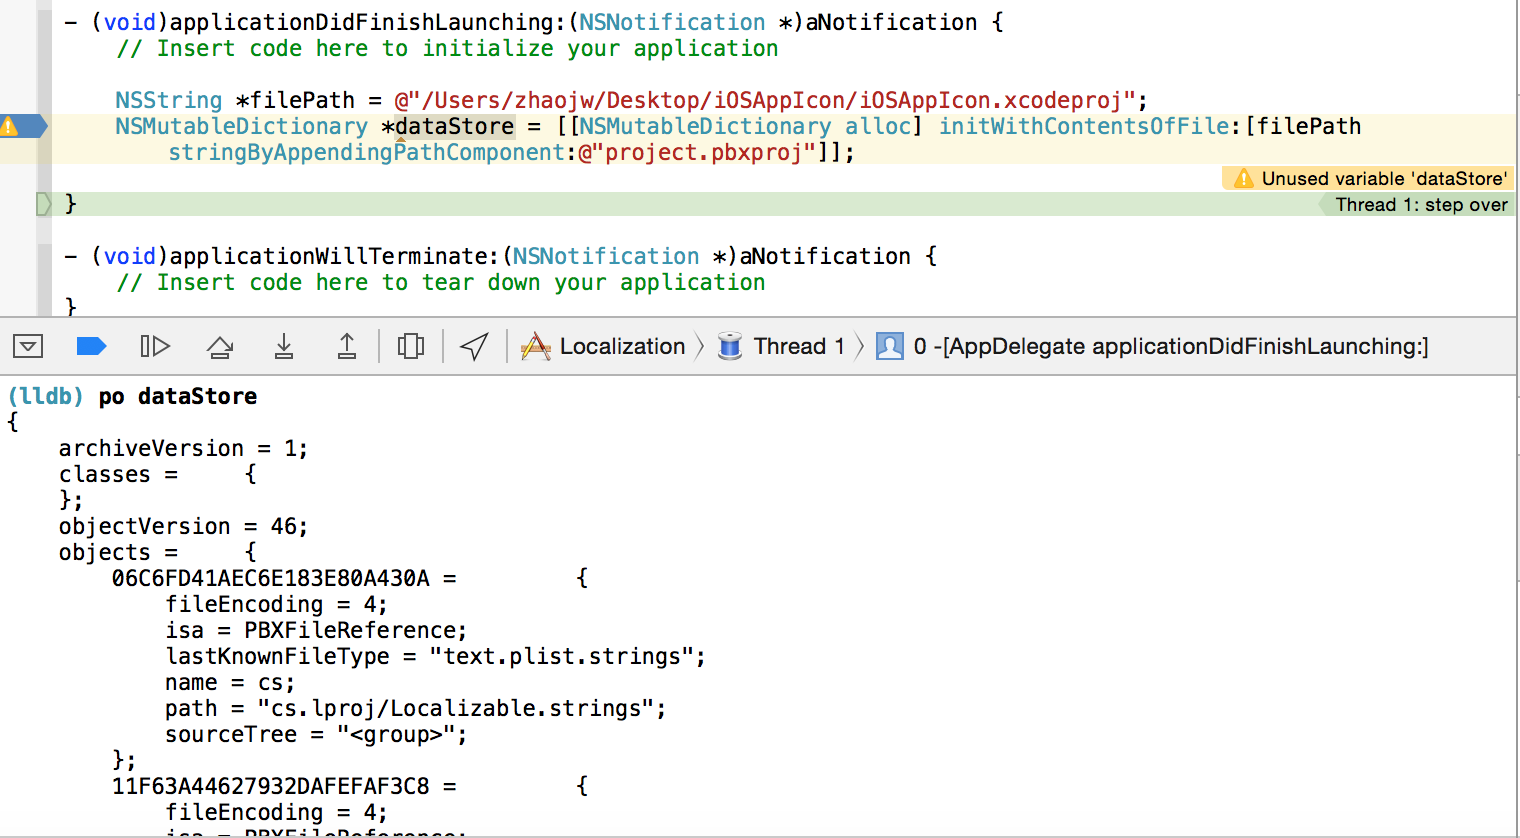Click the 'Thread 1: step over' annotation
The width and height of the screenshot is (1520, 838).
click(x=1420, y=204)
